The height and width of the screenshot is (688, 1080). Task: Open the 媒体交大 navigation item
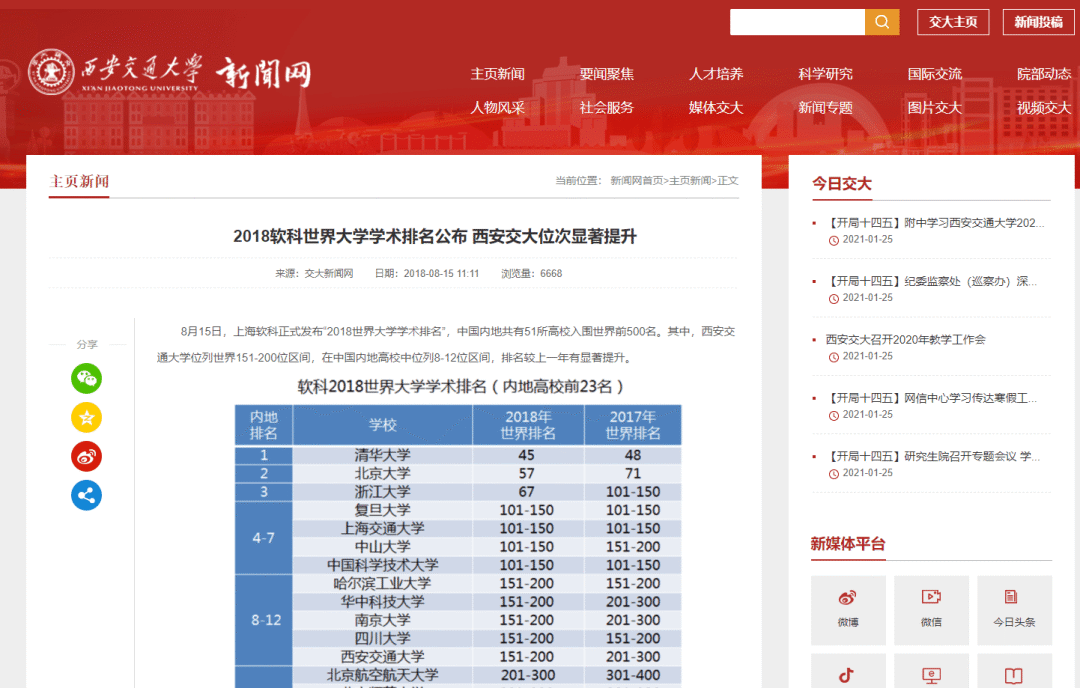[x=716, y=107]
